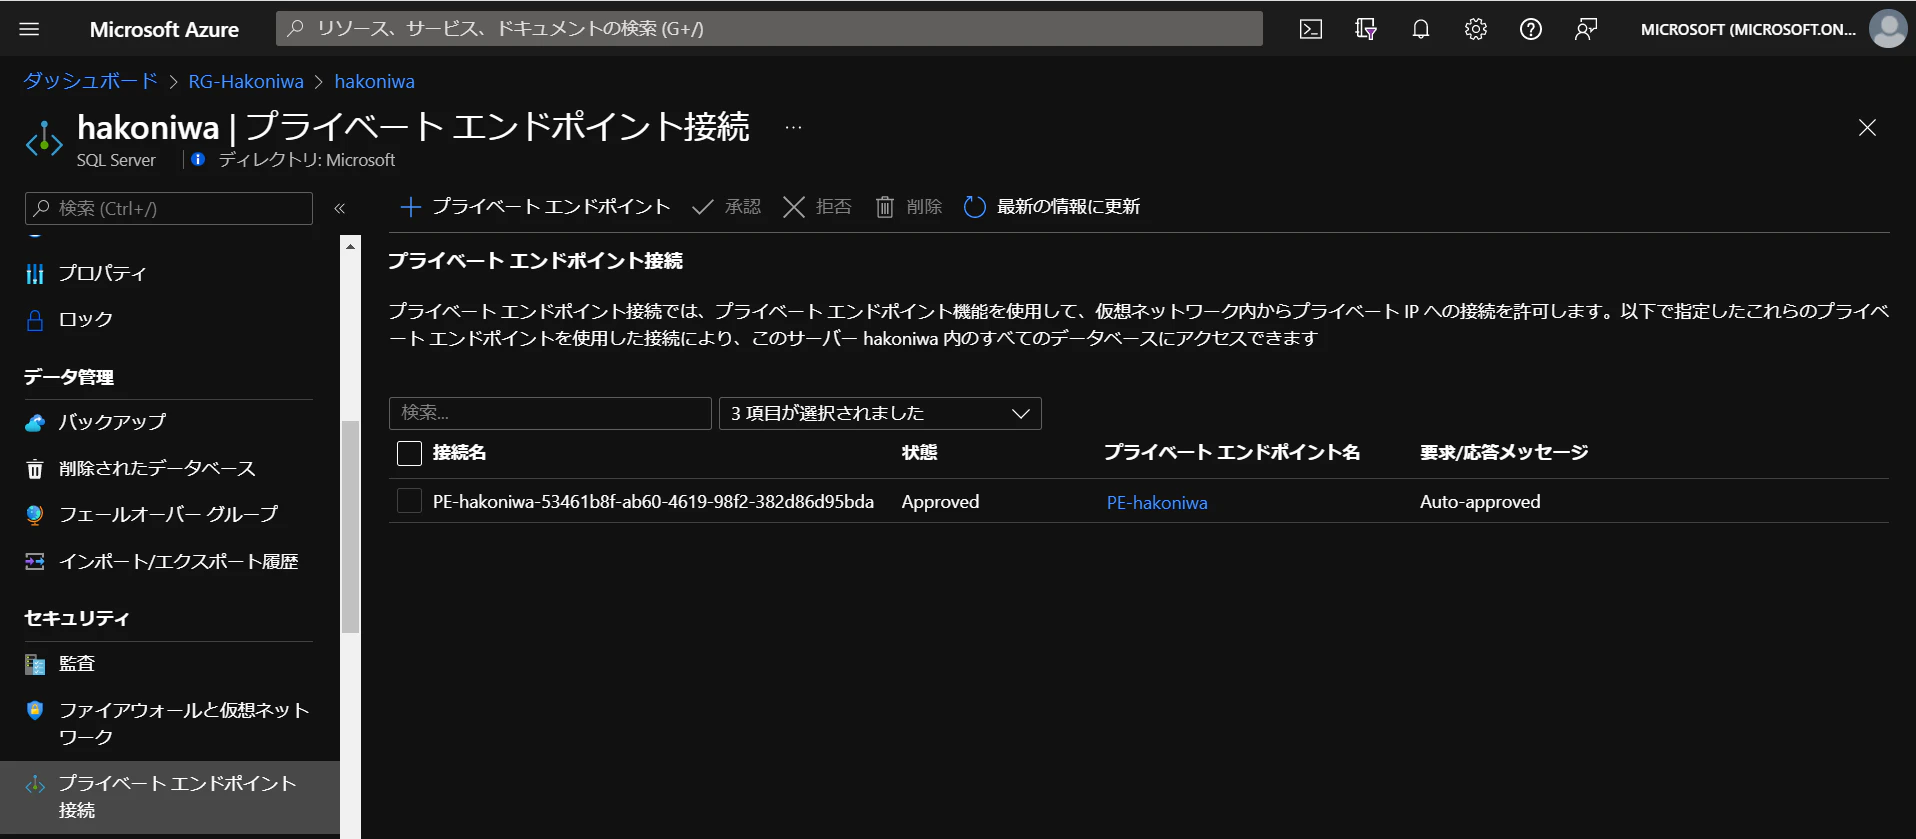Focus the connections table 検索 filter box
The image size is (1916, 839).
[x=550, y=413]
